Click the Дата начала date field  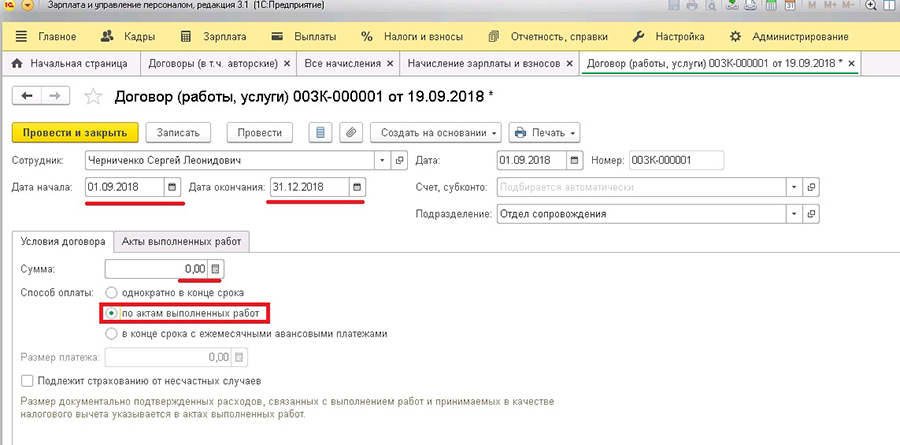pyautogui.click(x=124, y=187)
